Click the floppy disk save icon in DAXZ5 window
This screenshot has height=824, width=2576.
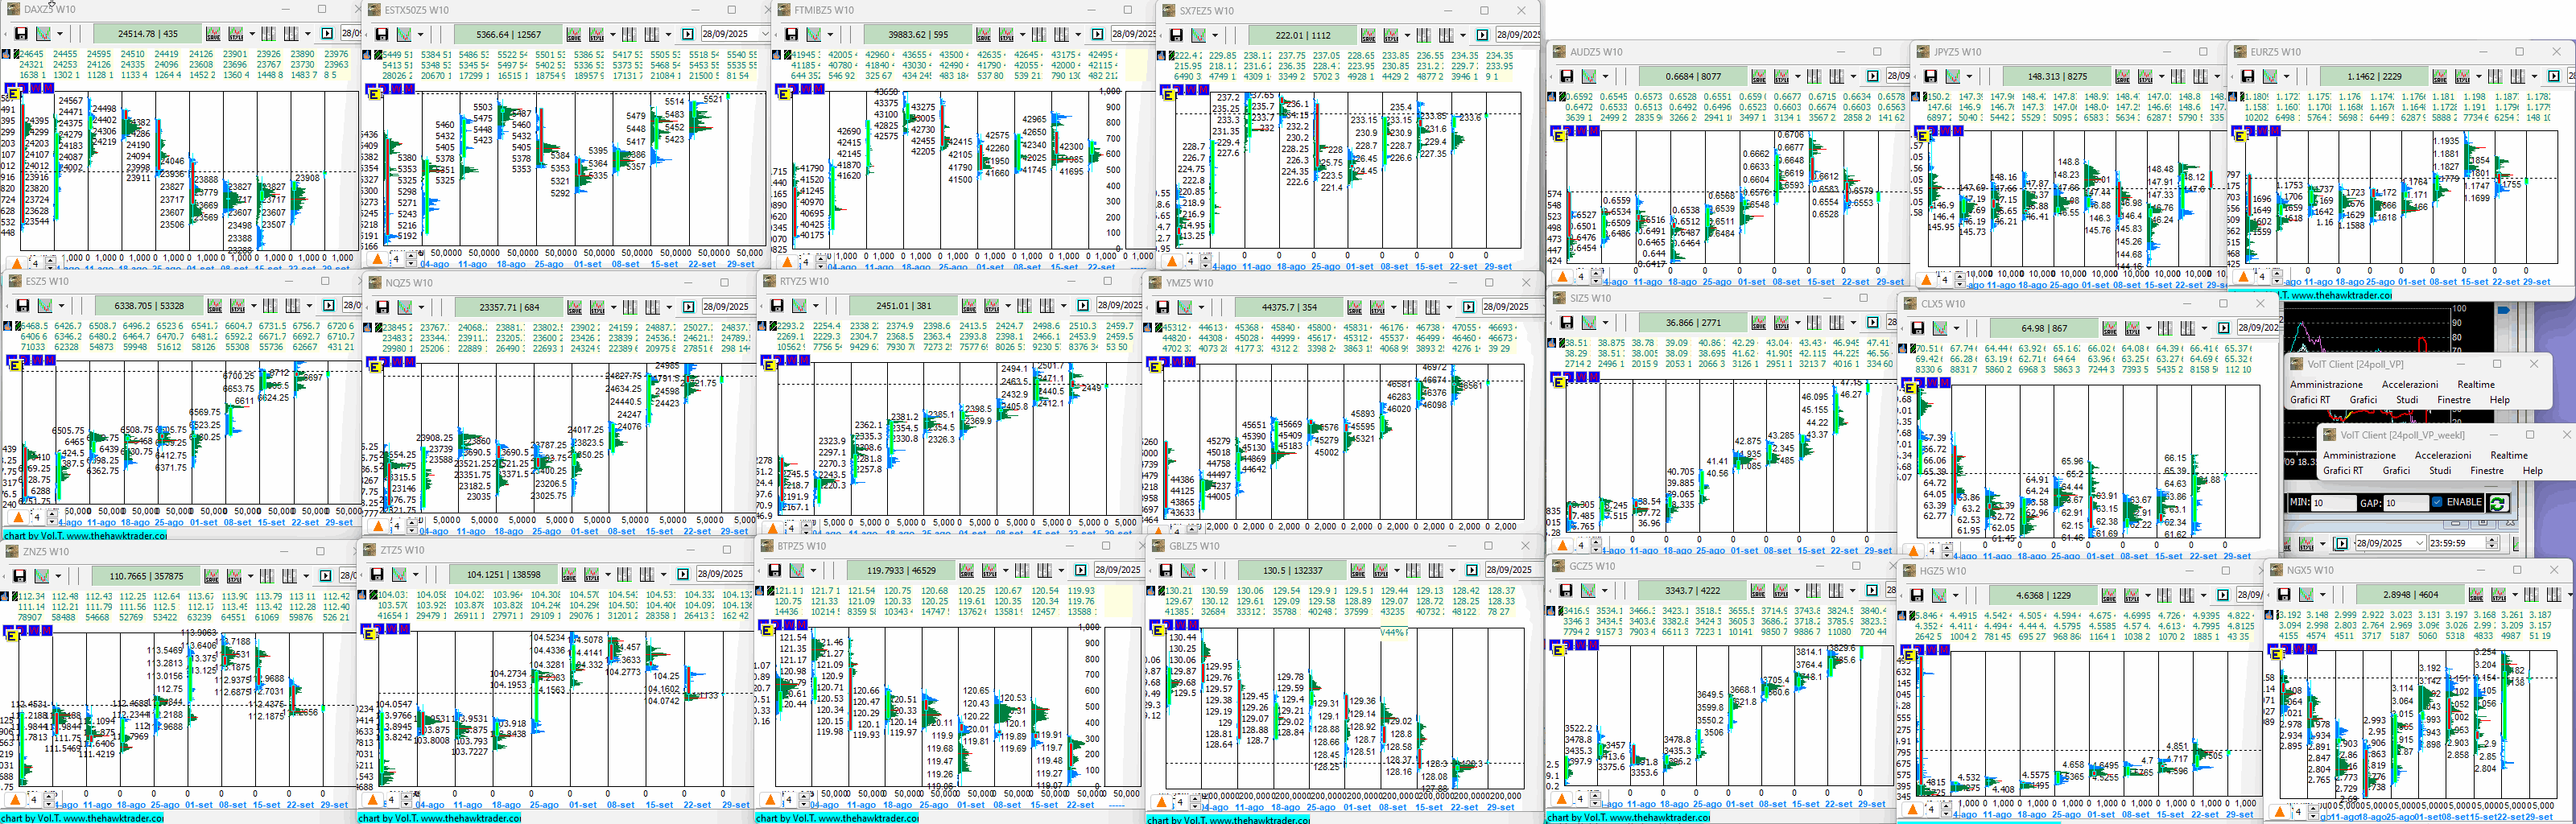pos(20,34)
